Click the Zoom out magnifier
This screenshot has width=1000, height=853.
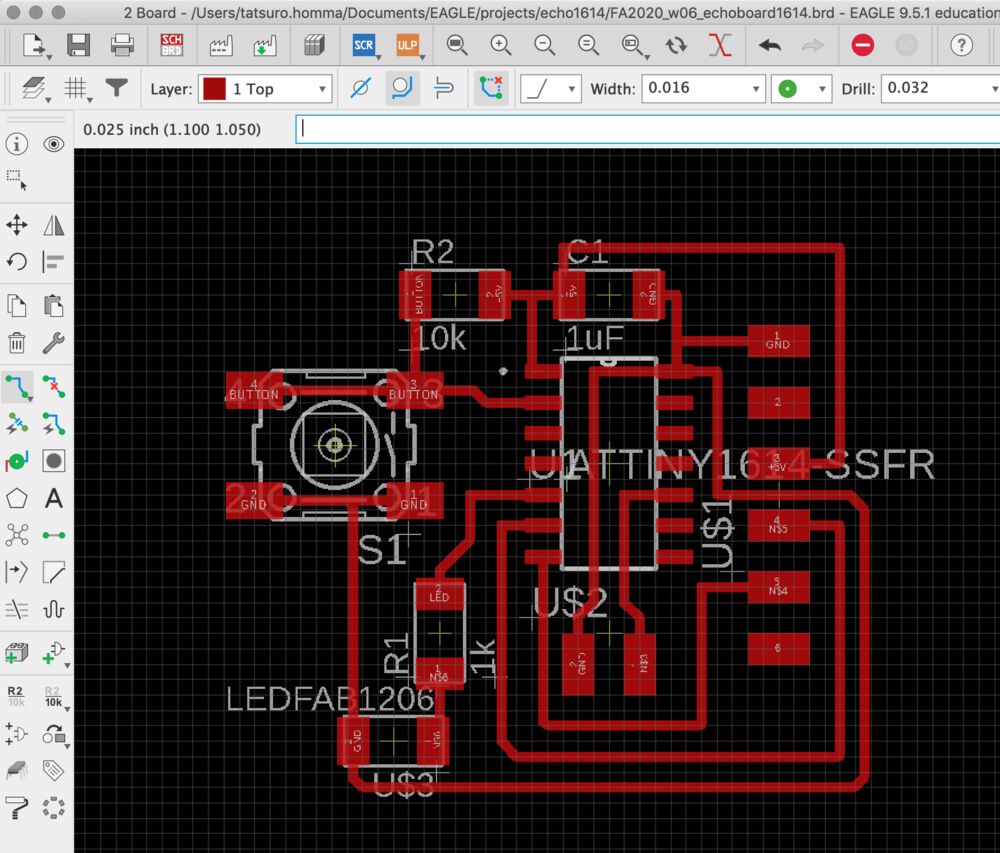[544, 45]
